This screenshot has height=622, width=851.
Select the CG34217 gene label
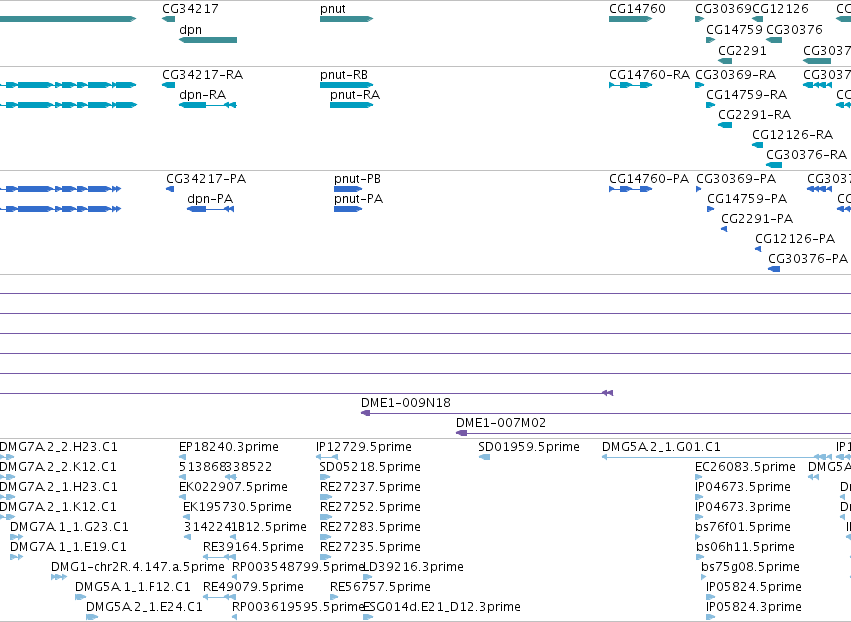point(190,9)
